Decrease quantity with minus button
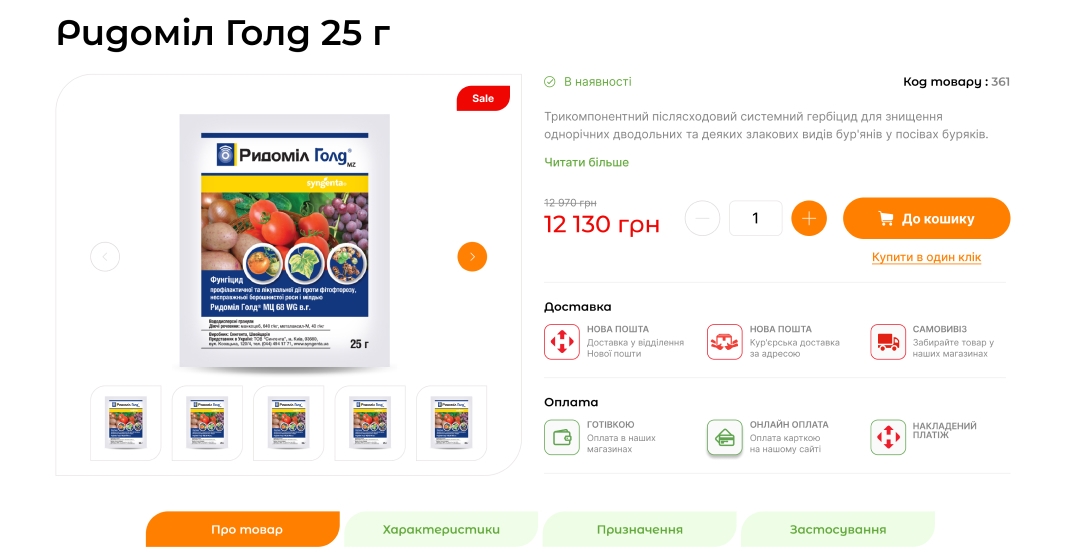Viewport: 1066px width, 552px height. [702, 218]
